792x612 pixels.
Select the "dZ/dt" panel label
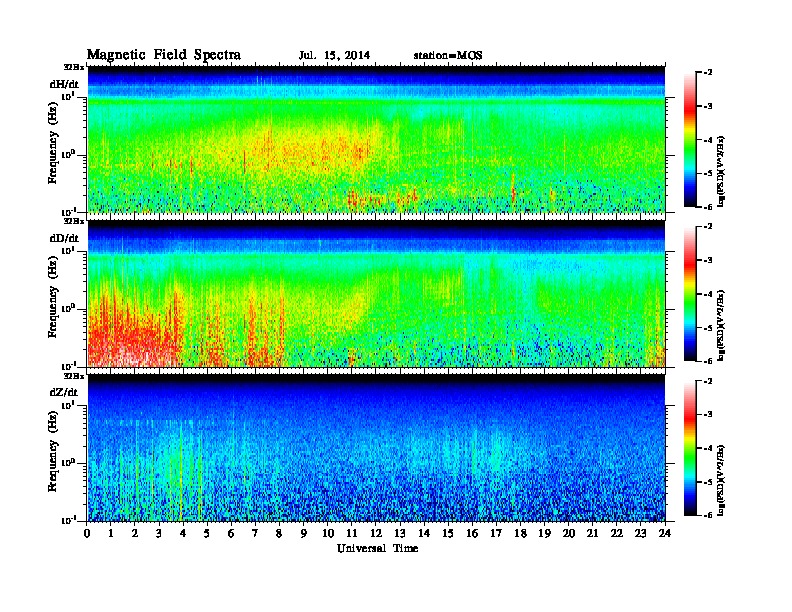[x=64, y=392]
